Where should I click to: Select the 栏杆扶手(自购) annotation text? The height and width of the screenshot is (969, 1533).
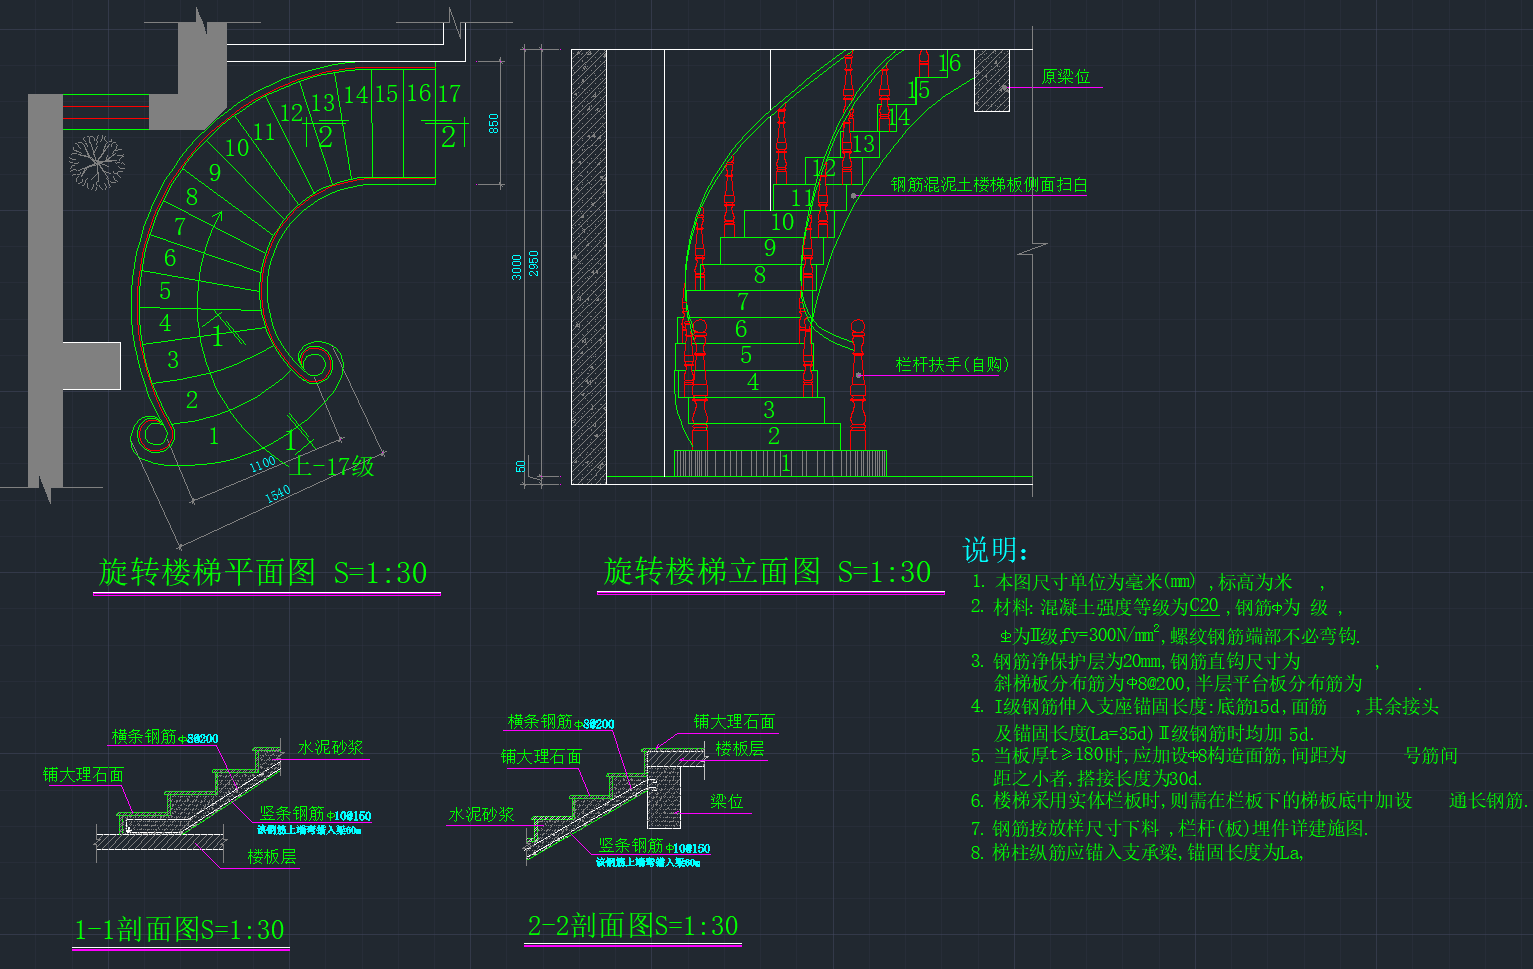952,365
